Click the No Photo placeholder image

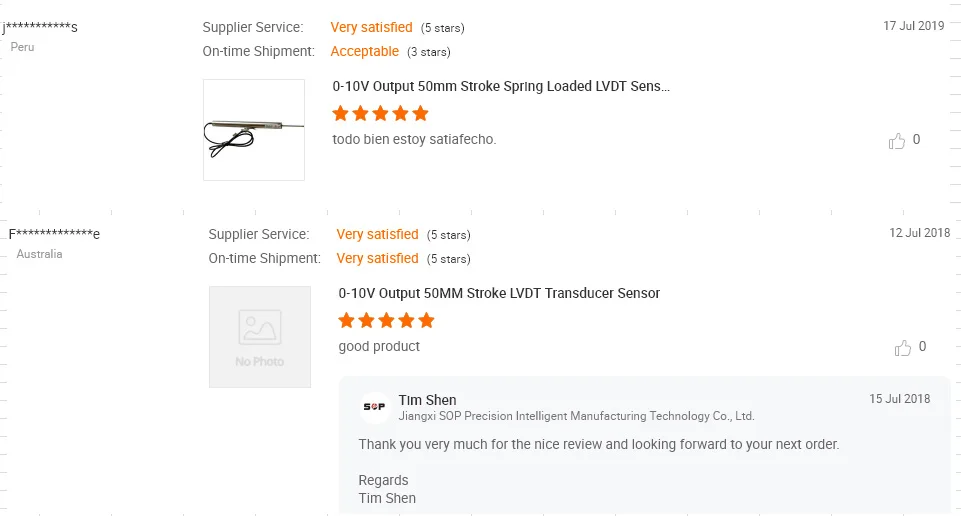click(x=260, y=337)
